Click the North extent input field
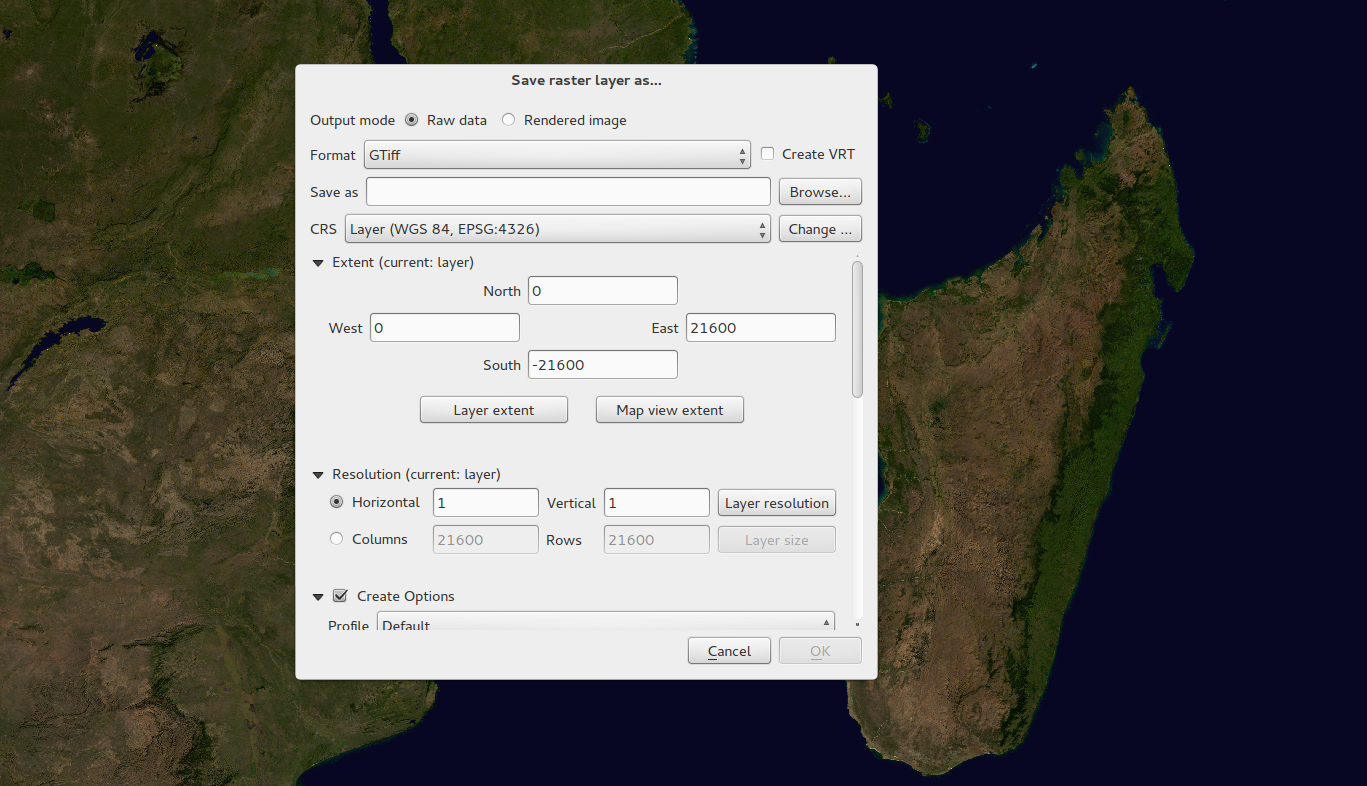The image size is (1367, 786). pyautogui.click(x=602, y=291)
